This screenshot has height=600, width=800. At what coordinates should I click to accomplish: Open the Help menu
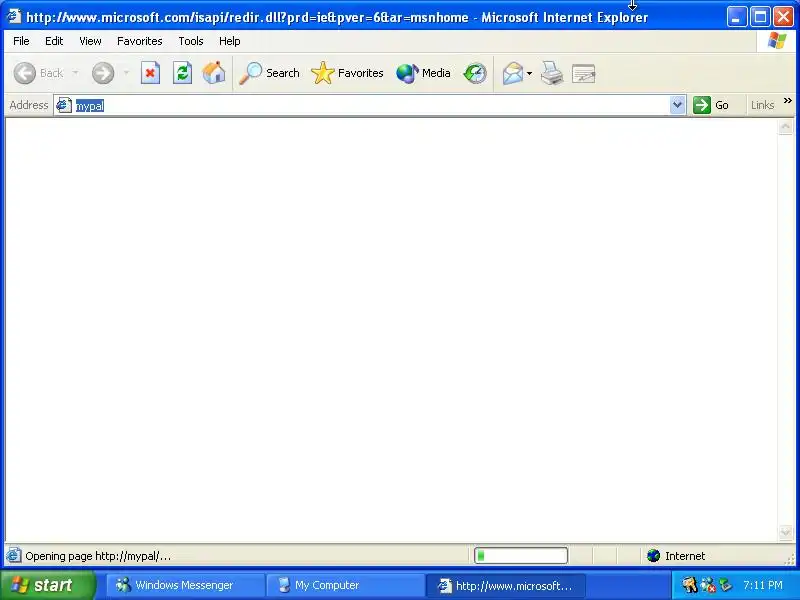pos(230,41)
